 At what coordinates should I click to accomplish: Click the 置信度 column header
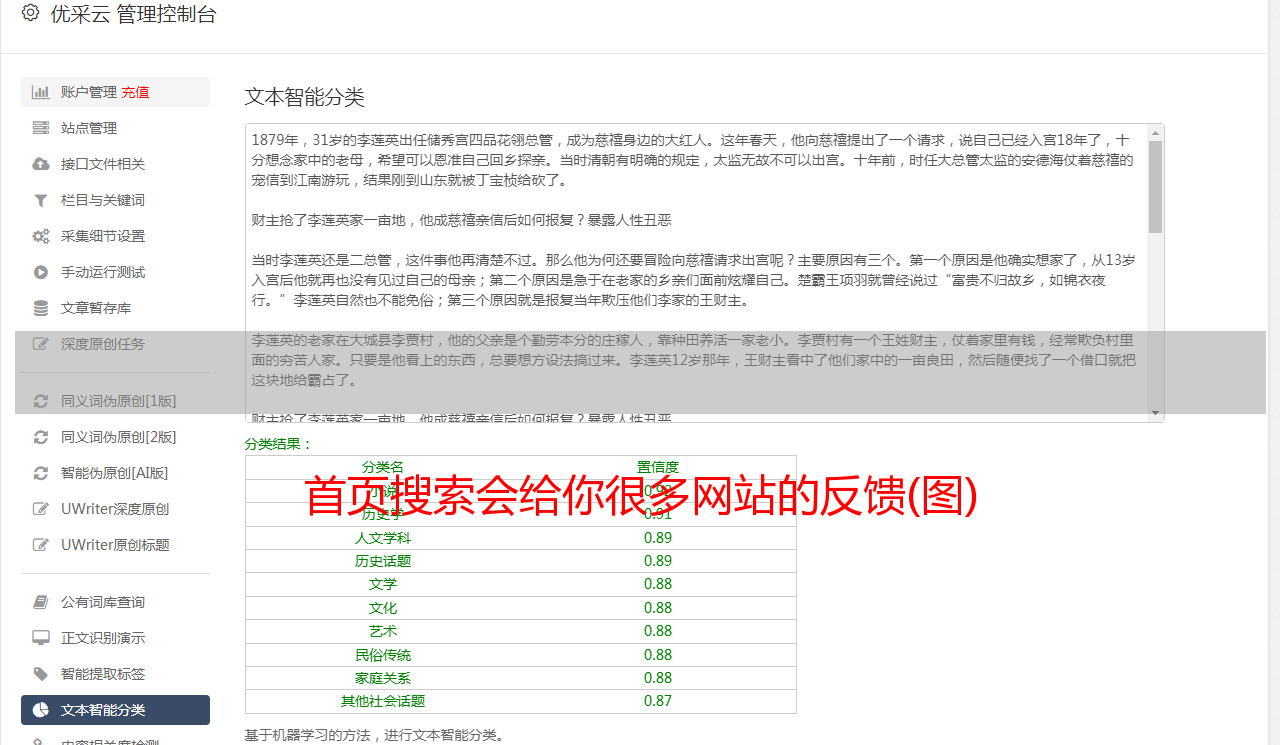658,467
